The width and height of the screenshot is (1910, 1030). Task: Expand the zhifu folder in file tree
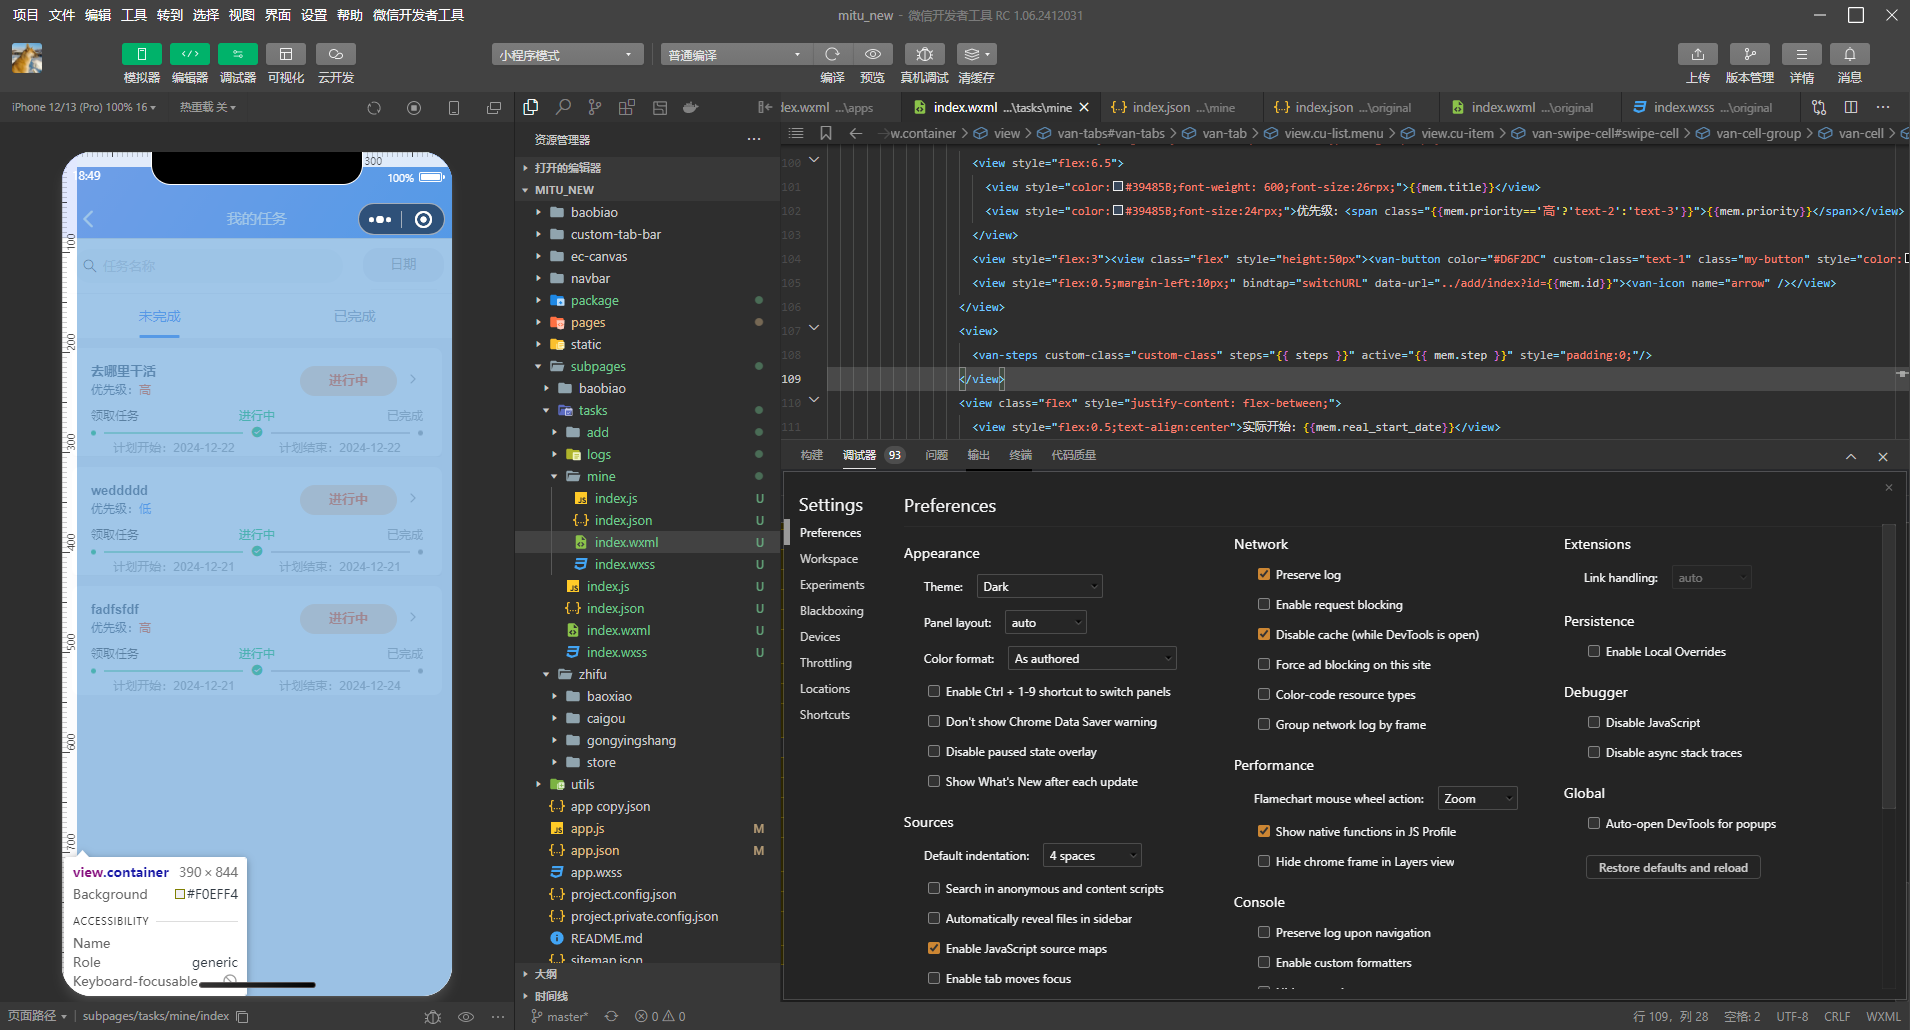(x=592, y=675)
